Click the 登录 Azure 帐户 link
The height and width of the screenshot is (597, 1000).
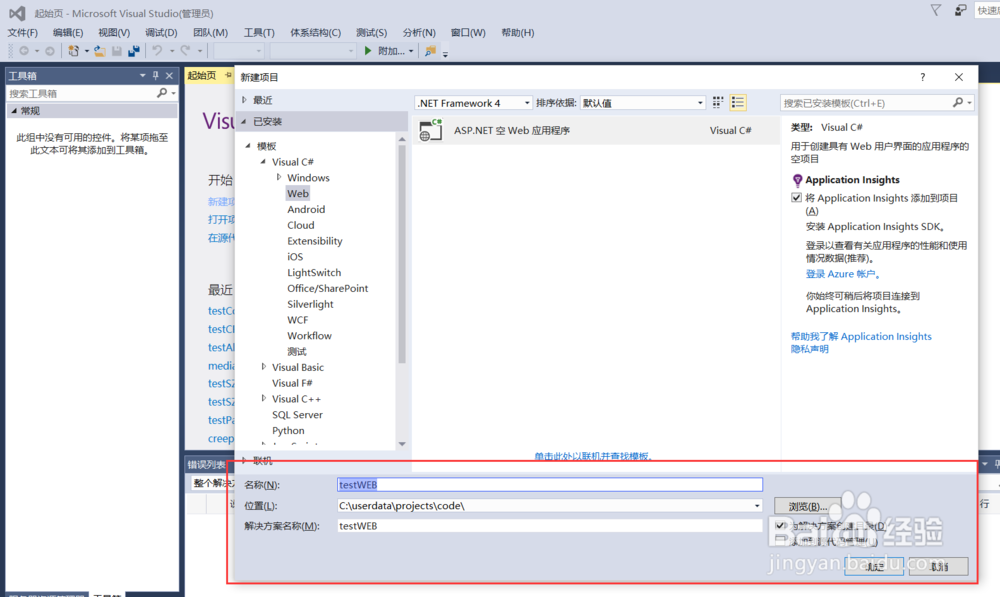(x=842, y=274)
